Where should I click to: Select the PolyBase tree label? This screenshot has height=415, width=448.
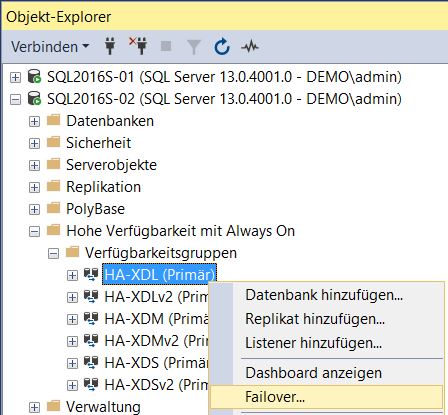point(95,209)
